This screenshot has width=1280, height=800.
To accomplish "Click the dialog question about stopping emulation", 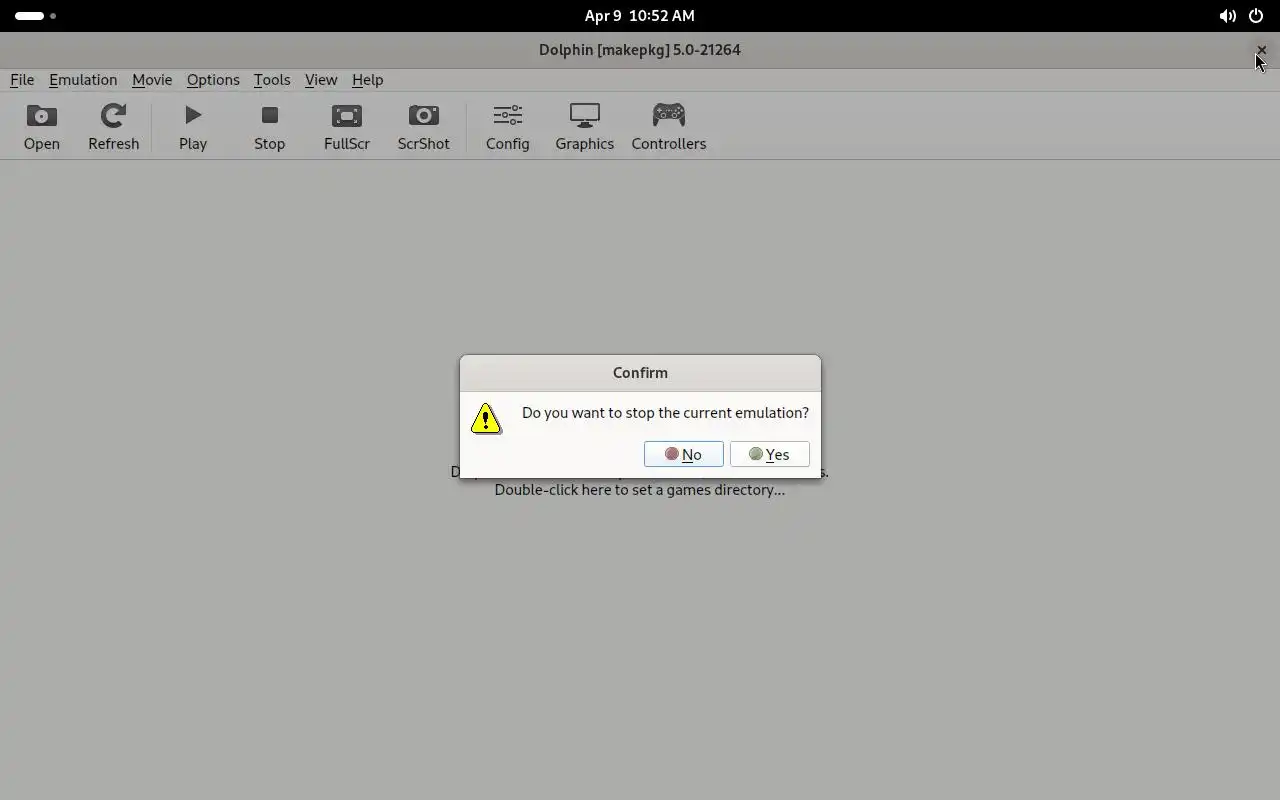I will [x=665, y=412].
